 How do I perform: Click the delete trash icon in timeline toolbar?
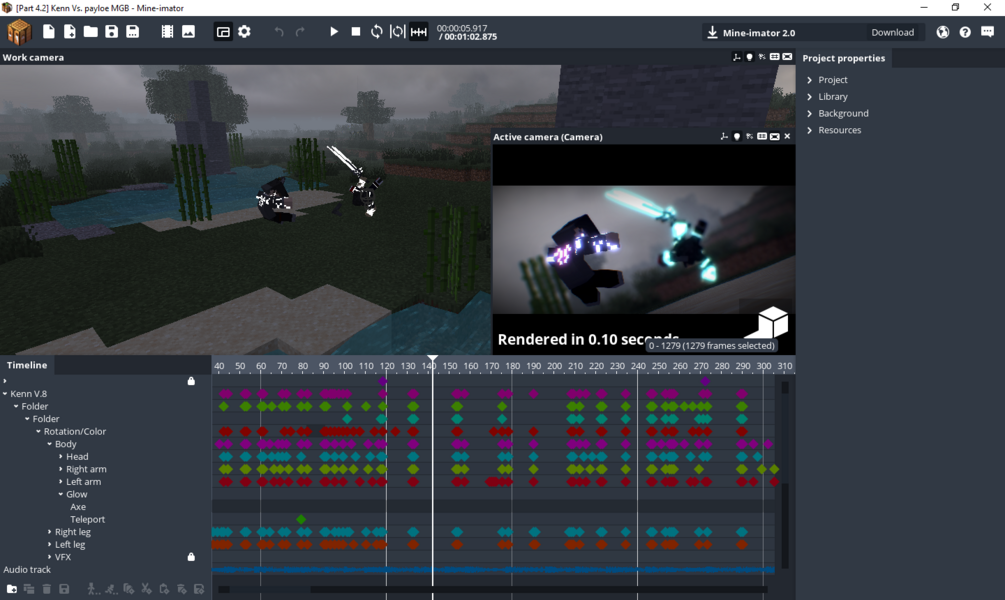(x=46, y=588)
